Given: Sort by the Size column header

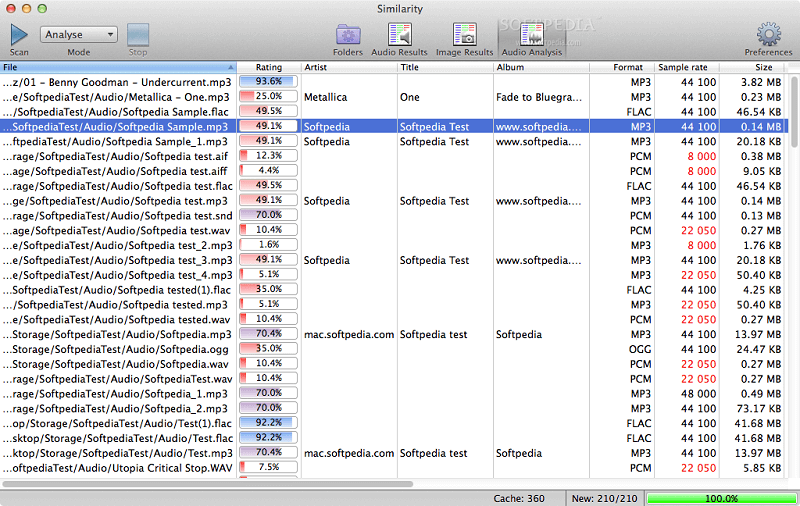Looking at the screenshot, I should (x=754, y=67).
